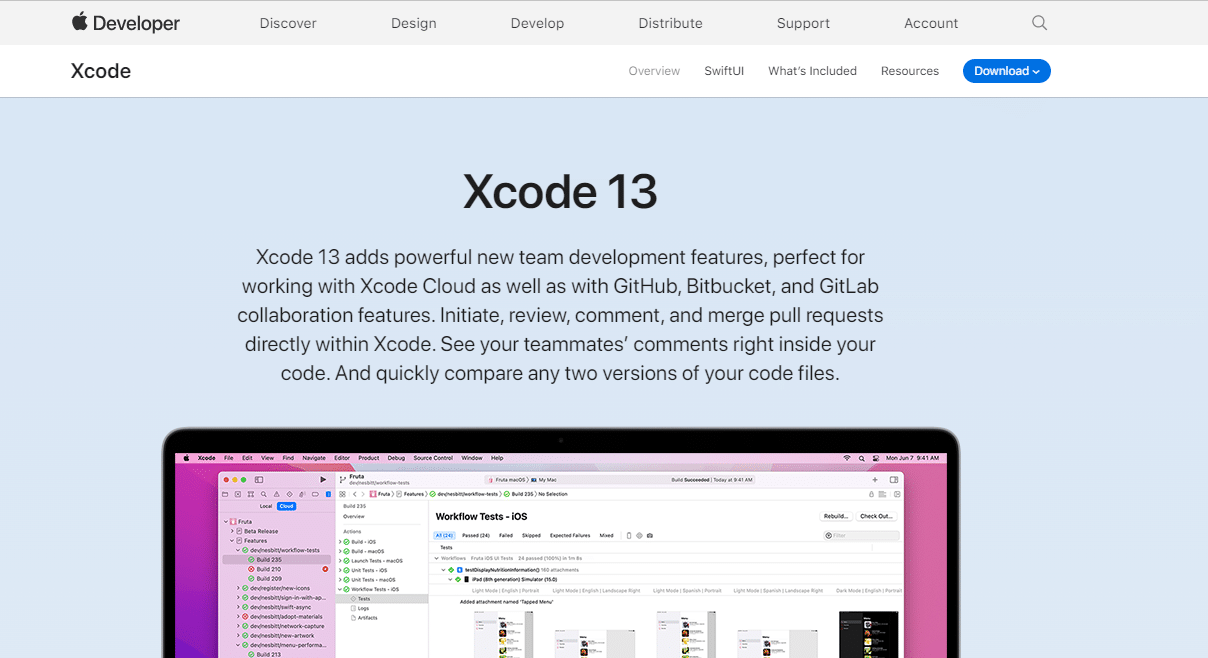Toggle the inspector panel icon in Xcode's toolbar
The width and height of the screenshot is (1208, 658).
tap(894, 480)
